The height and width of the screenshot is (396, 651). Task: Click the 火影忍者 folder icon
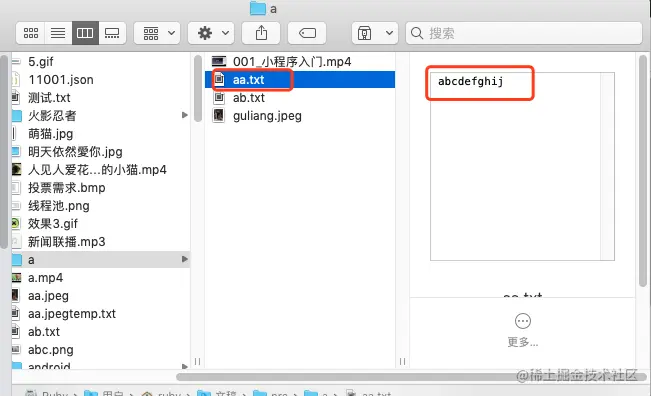point(17,115)
